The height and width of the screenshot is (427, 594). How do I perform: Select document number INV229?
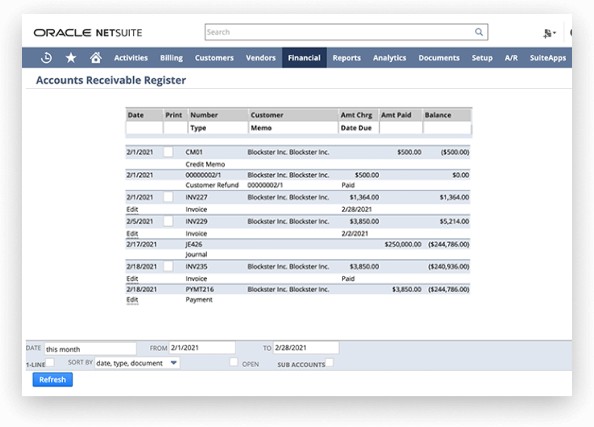(196, 222)
